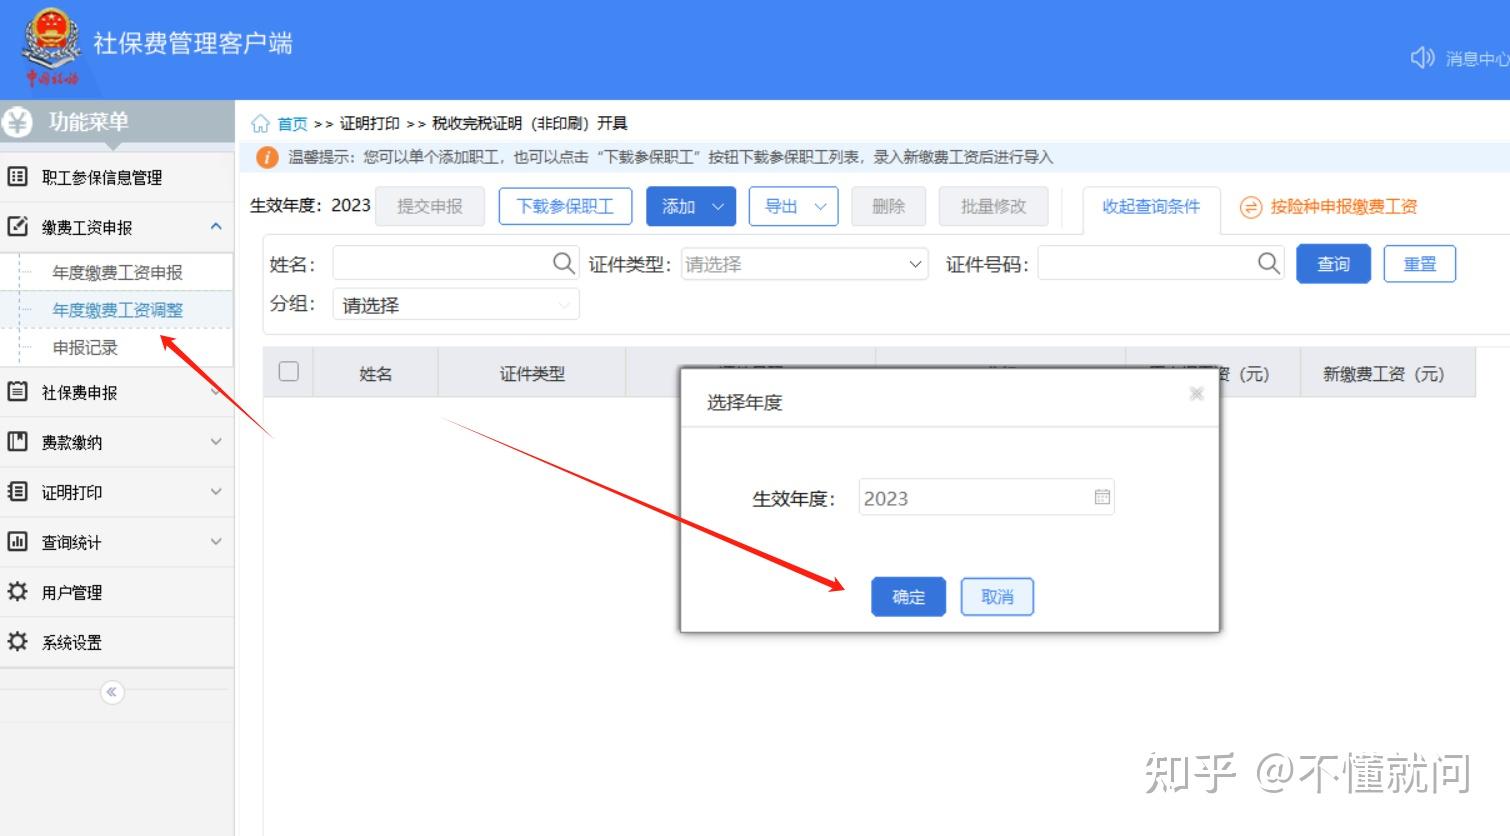Click the collapse sidebar double-arrow icon
Image resolution: width=1510 pixels, height=836 pixels.
(x=112, y=692)
